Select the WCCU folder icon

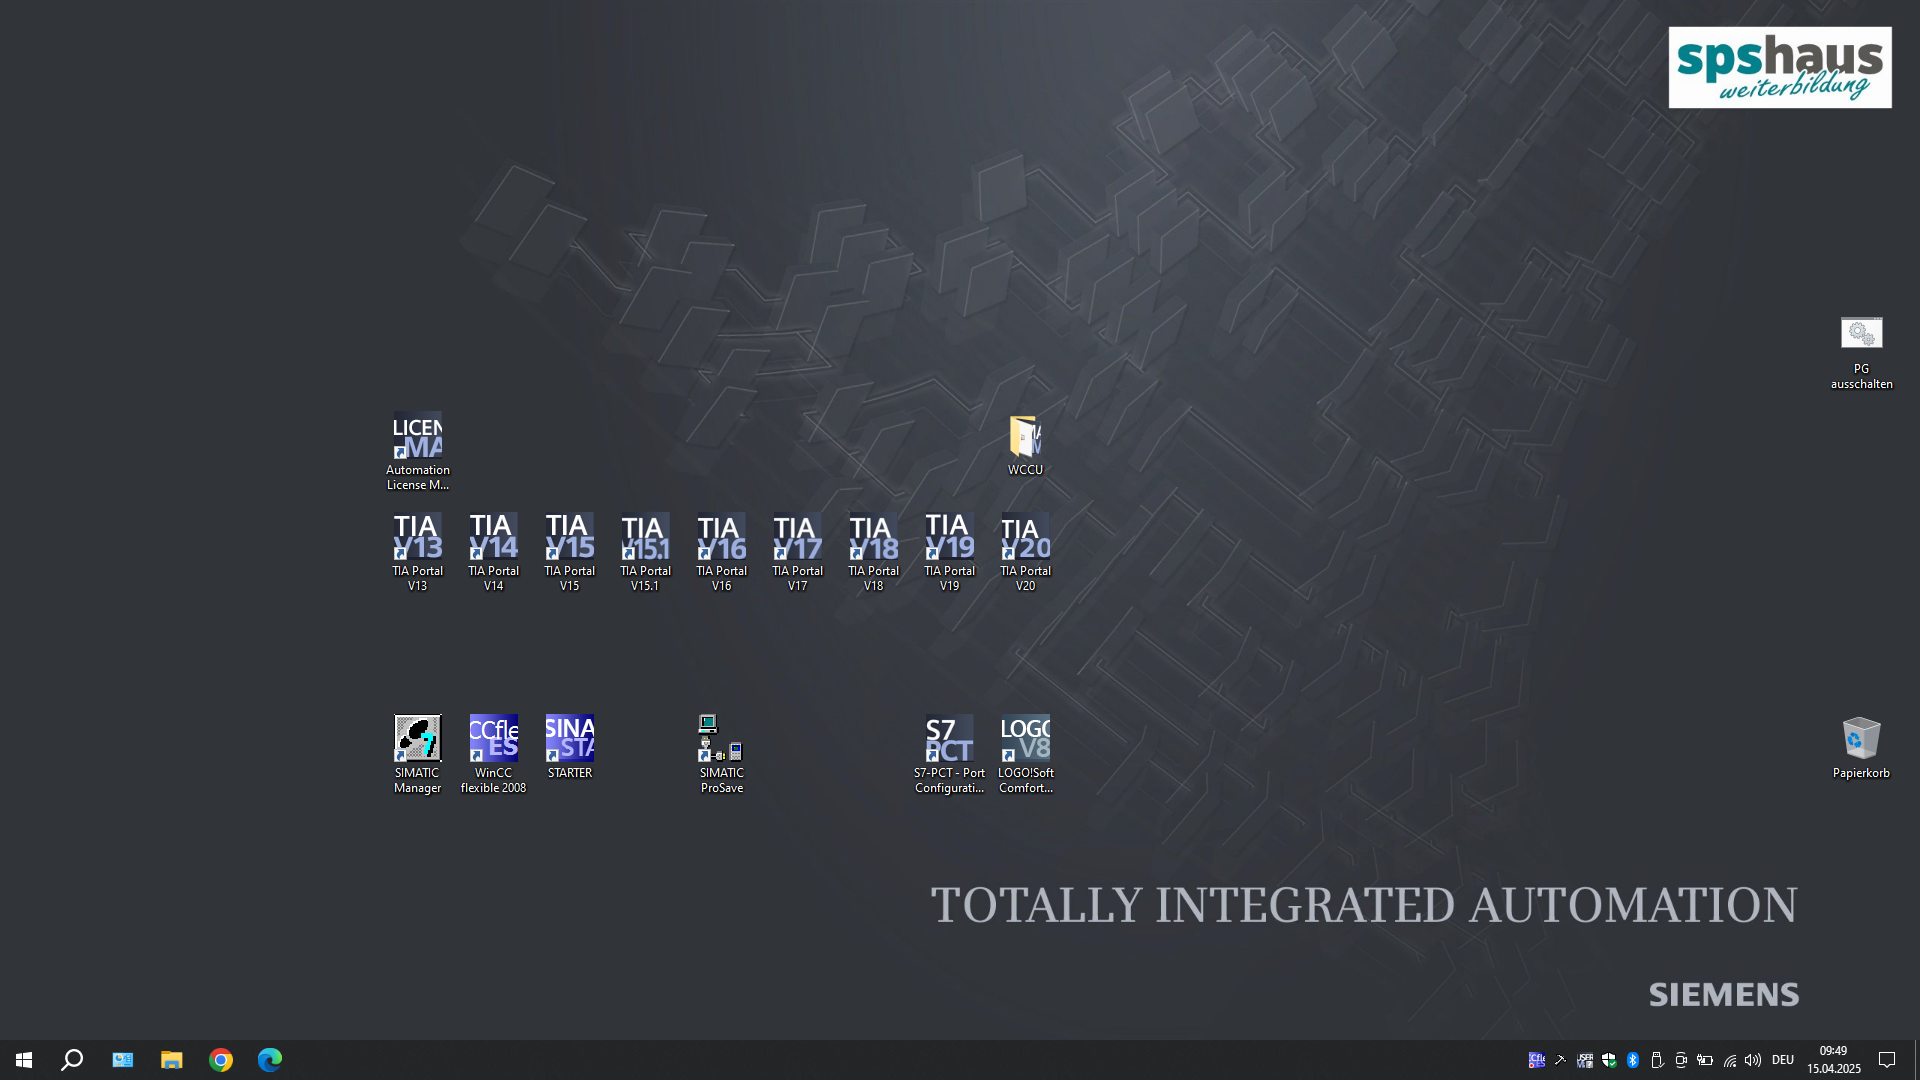(1025, 445)
